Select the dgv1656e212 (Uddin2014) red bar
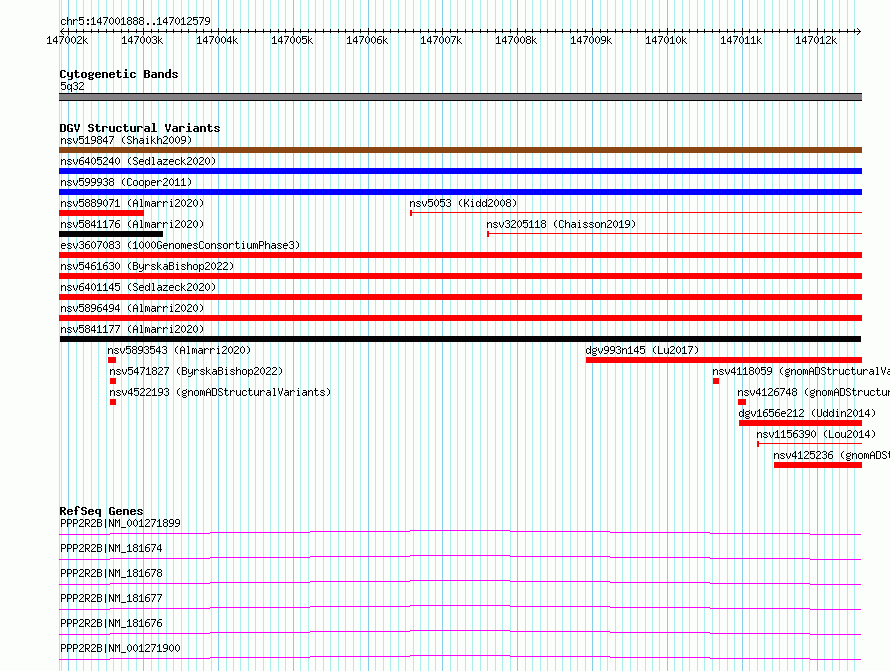 point(800,423)
